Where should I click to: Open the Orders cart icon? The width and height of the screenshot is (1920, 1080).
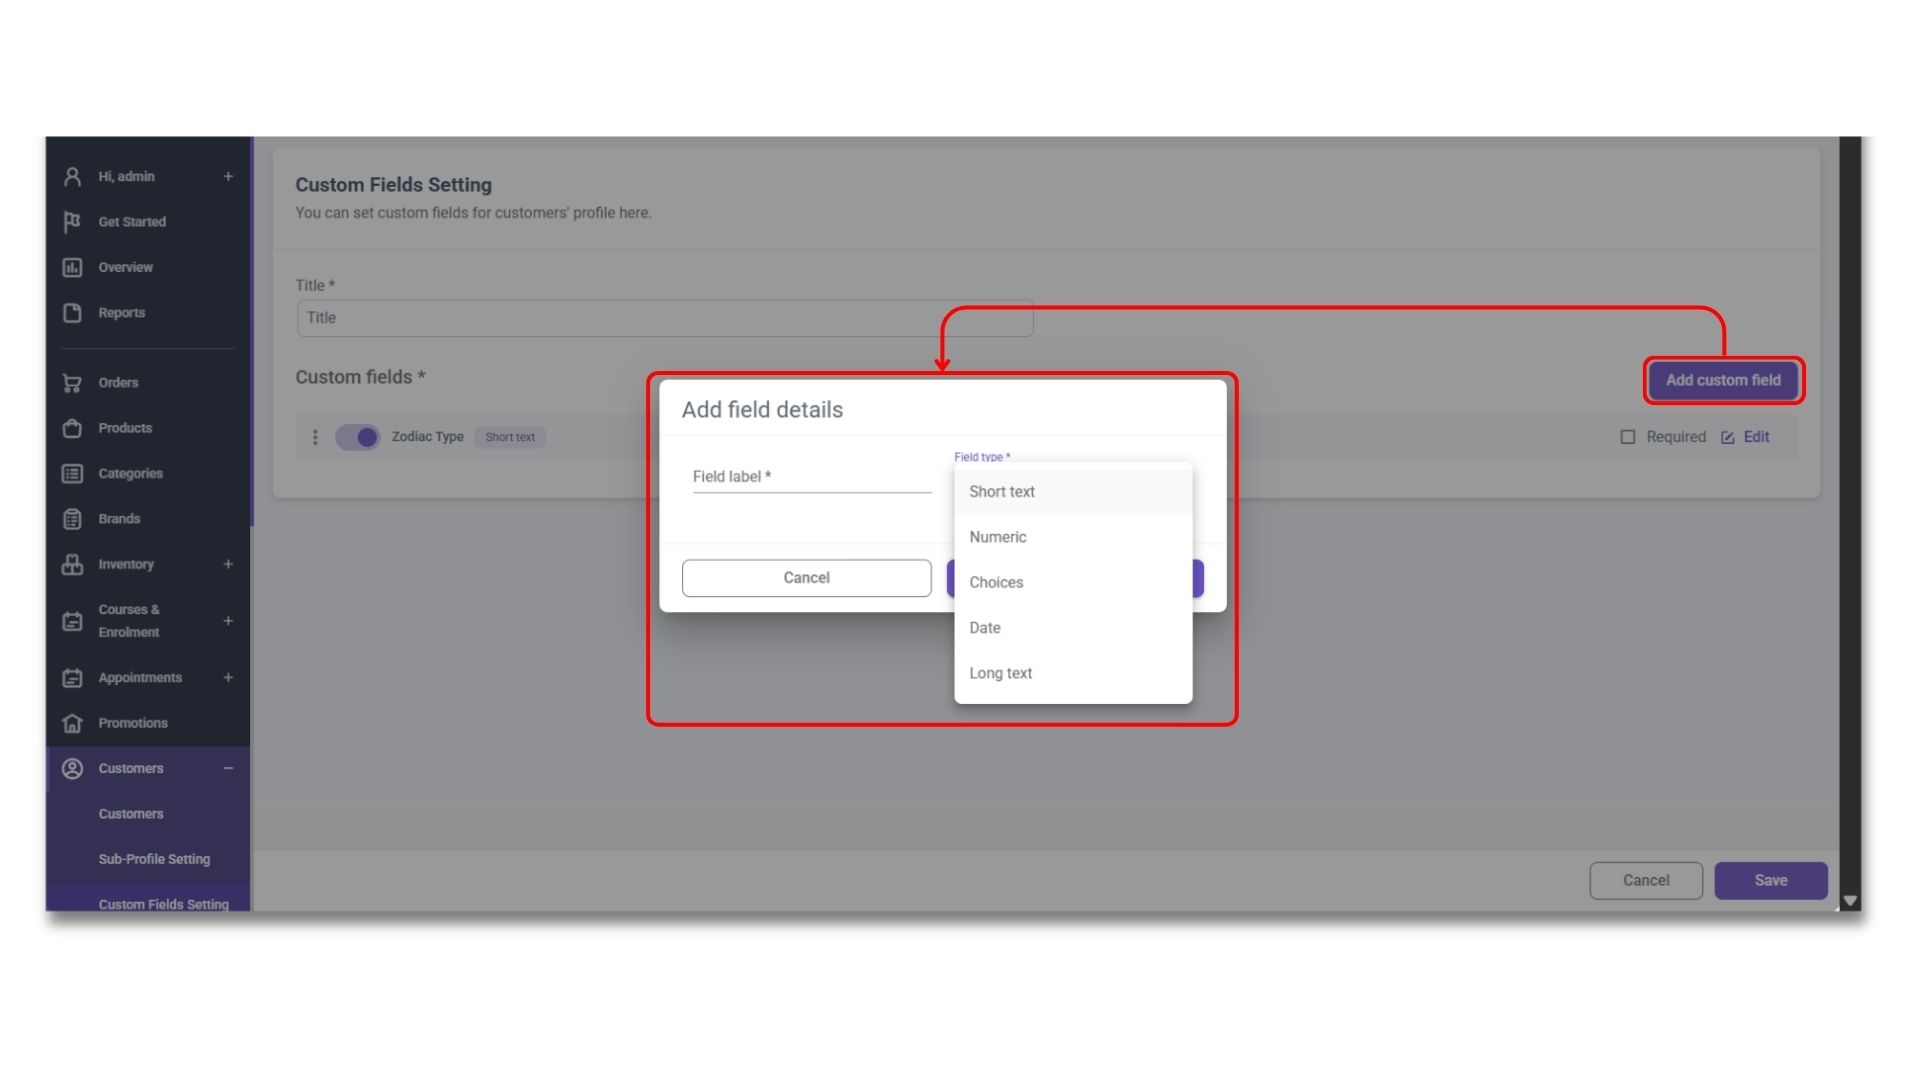click(x=72, y=383)
